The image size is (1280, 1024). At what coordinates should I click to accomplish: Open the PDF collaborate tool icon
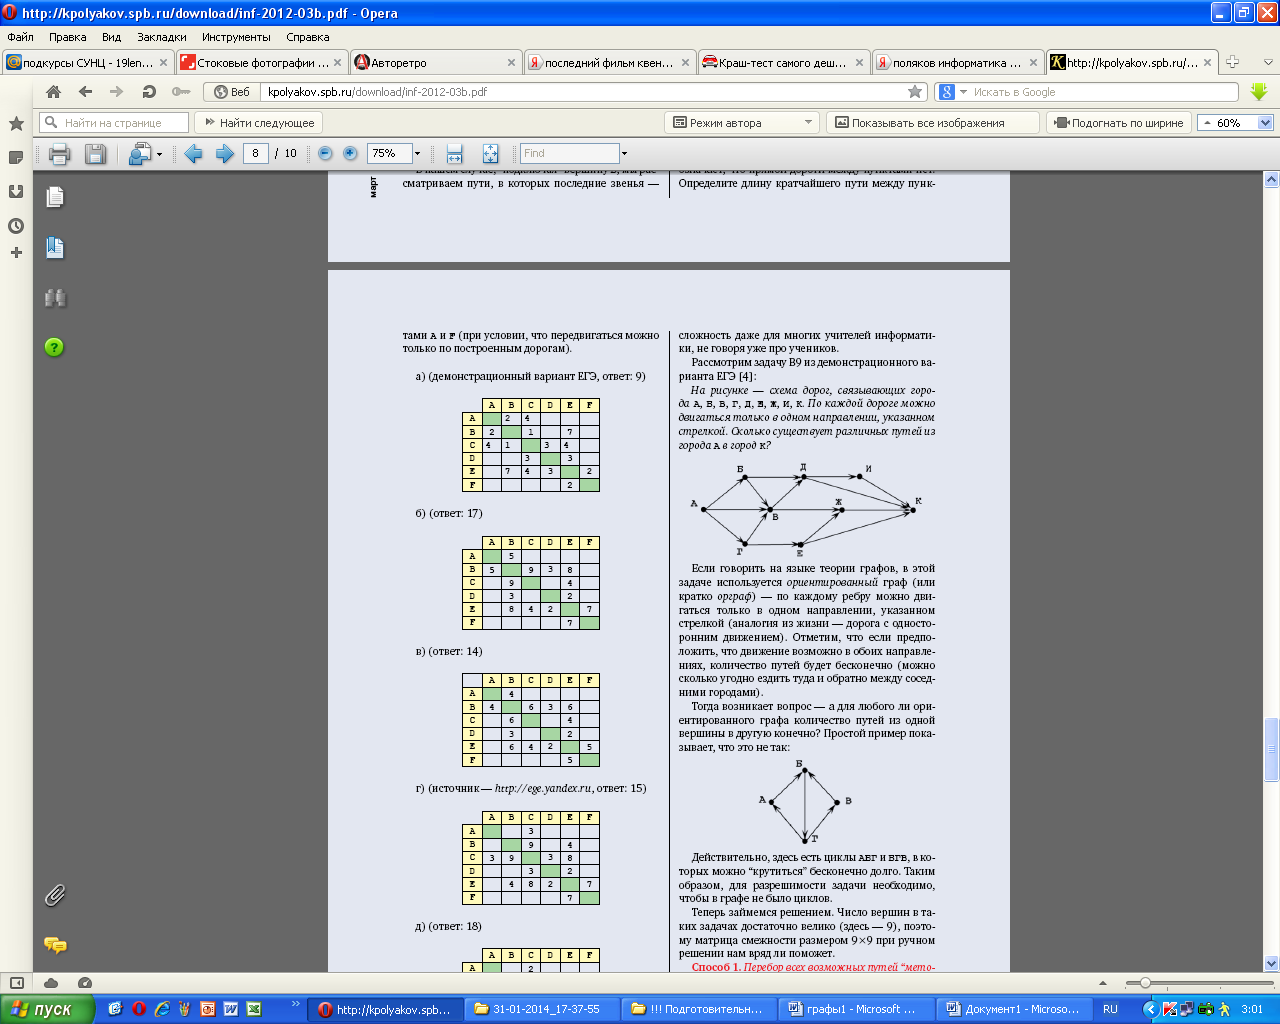(x=140, y=153)
